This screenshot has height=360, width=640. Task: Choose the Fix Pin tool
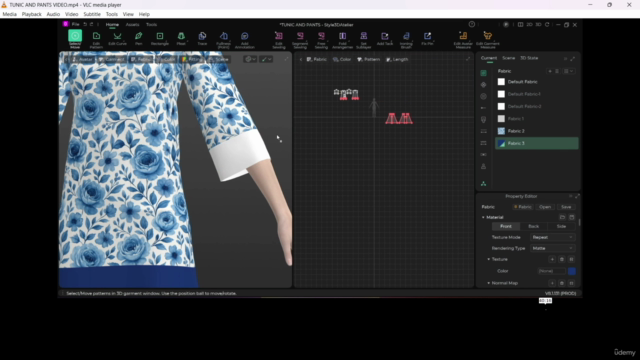click(427, 38)
